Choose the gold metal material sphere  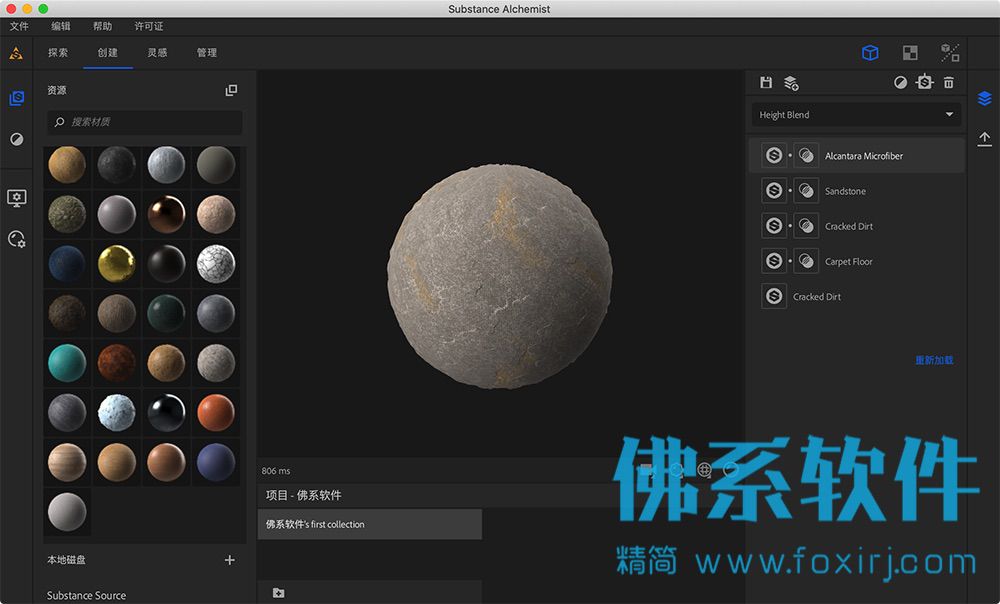(x=117, y=264)
